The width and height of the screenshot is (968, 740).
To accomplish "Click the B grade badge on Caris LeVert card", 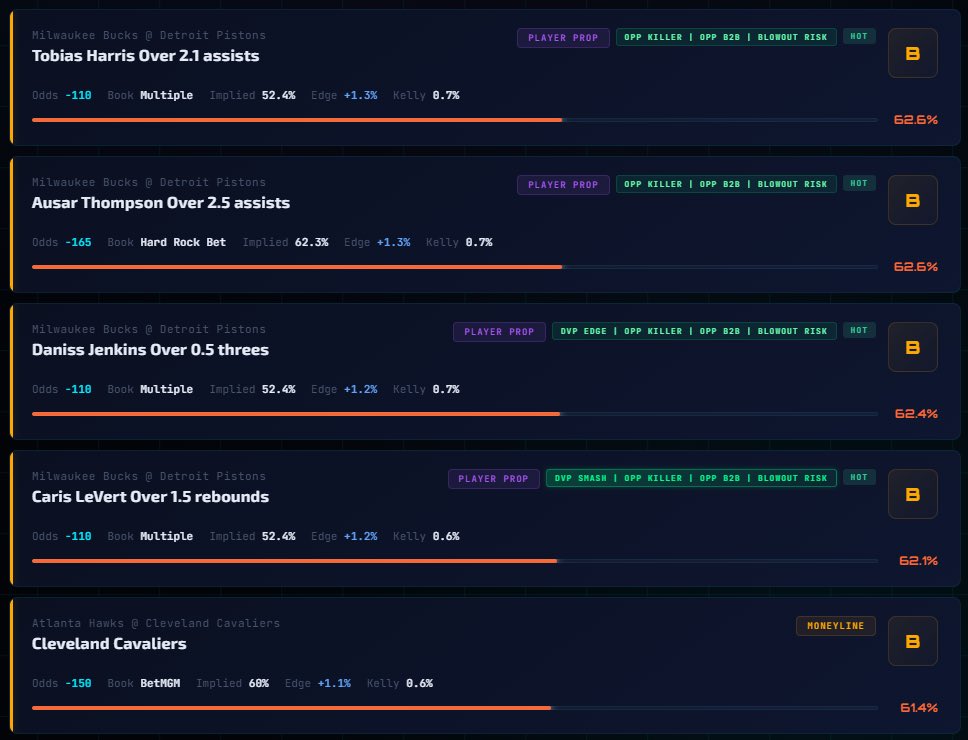I will coord(912,494).
